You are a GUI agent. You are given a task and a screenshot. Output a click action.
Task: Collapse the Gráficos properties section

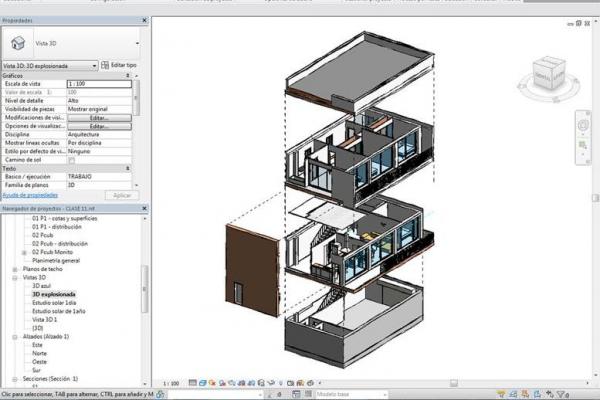(x=128, y=75)
